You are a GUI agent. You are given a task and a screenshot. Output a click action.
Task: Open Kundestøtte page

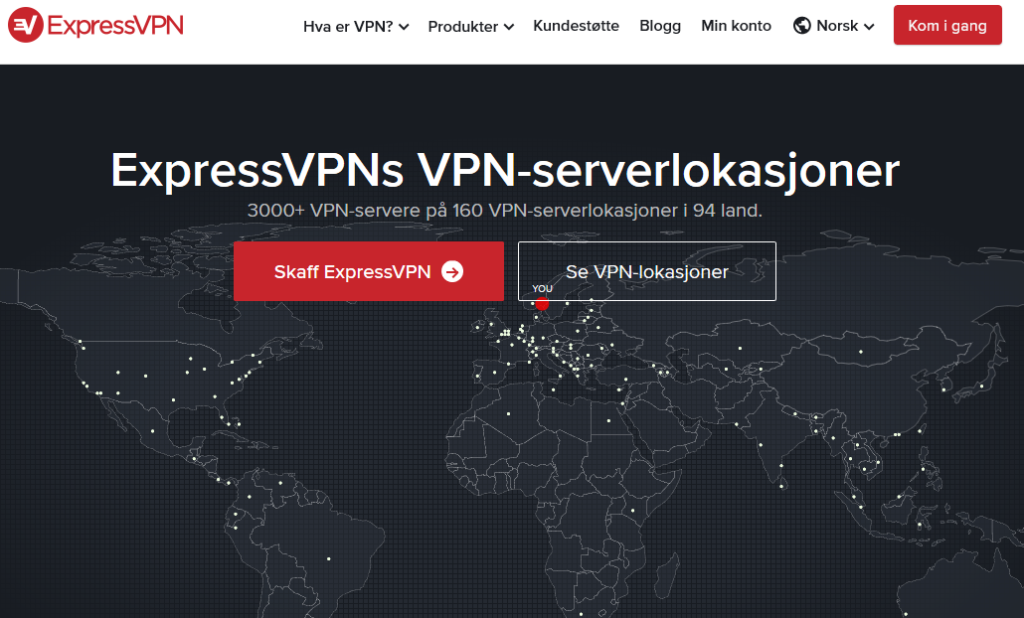[576, 25]
